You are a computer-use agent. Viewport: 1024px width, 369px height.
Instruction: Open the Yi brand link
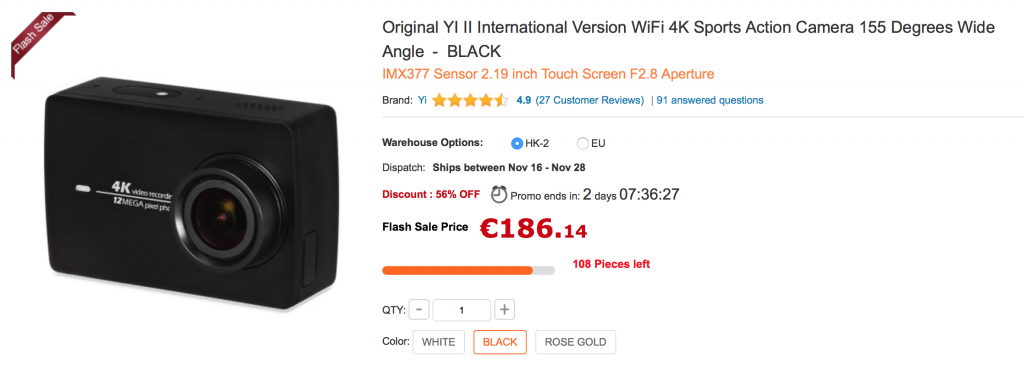pyautogui.click(x=423, y=101)
